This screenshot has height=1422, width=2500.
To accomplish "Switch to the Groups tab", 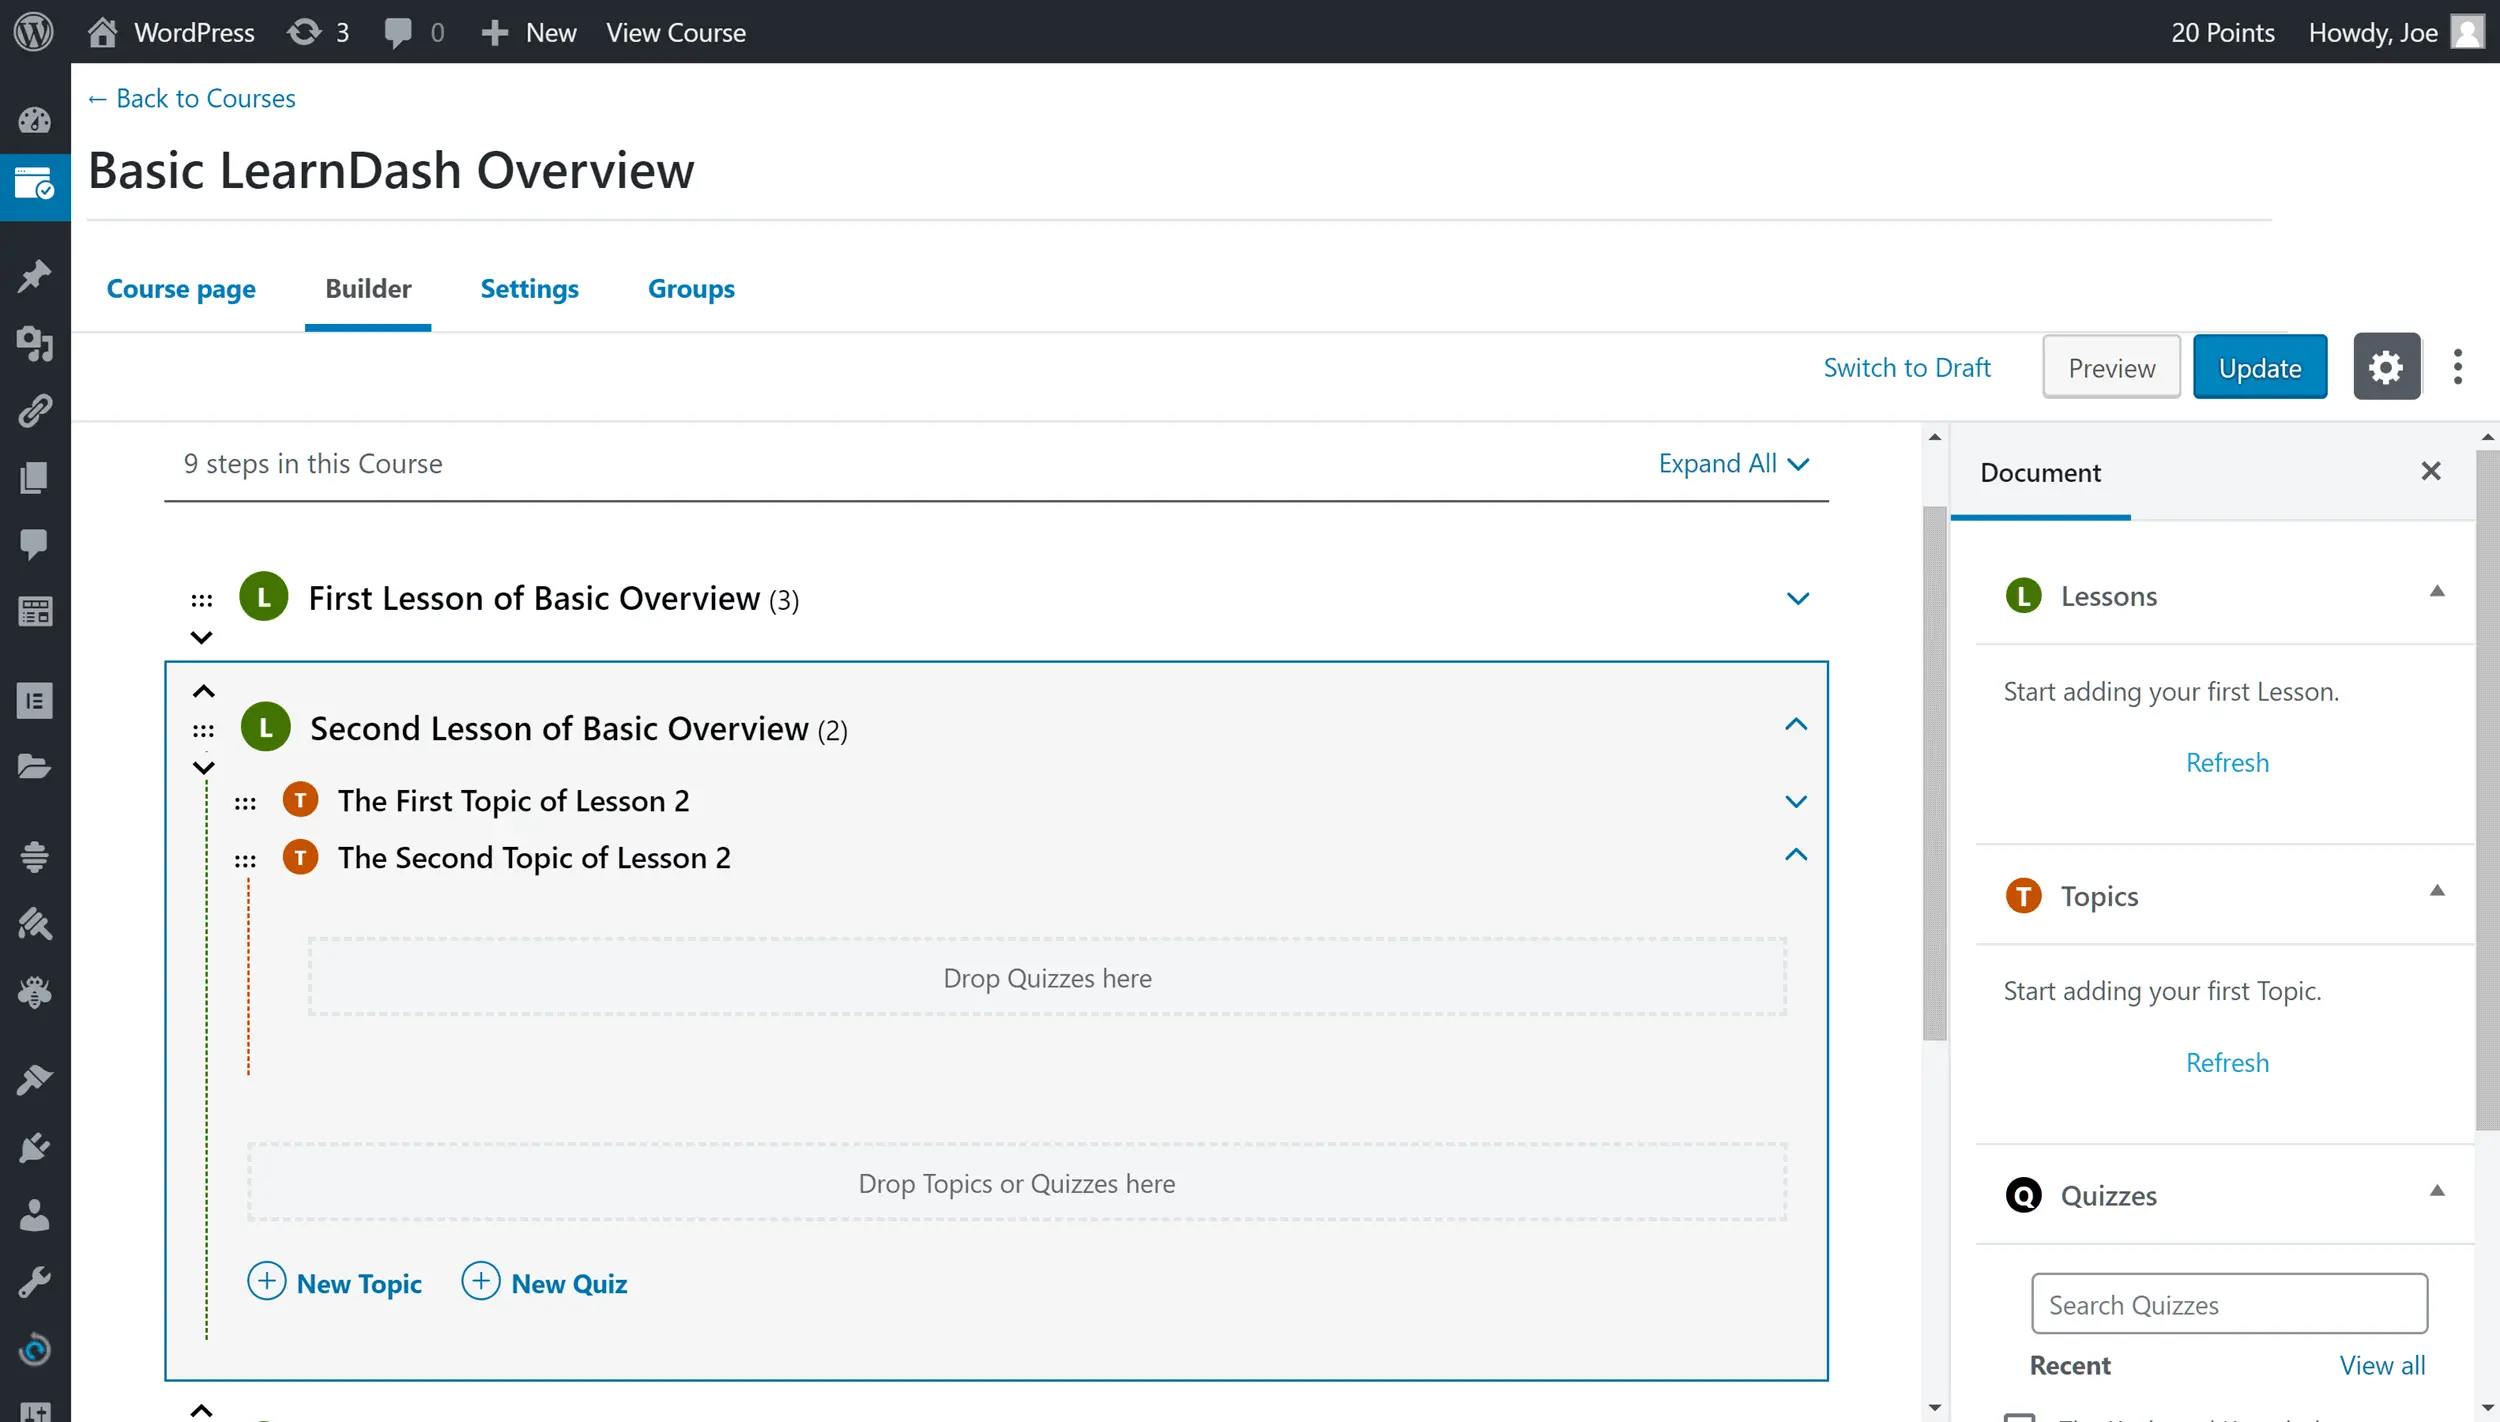I will click(691, 289).
